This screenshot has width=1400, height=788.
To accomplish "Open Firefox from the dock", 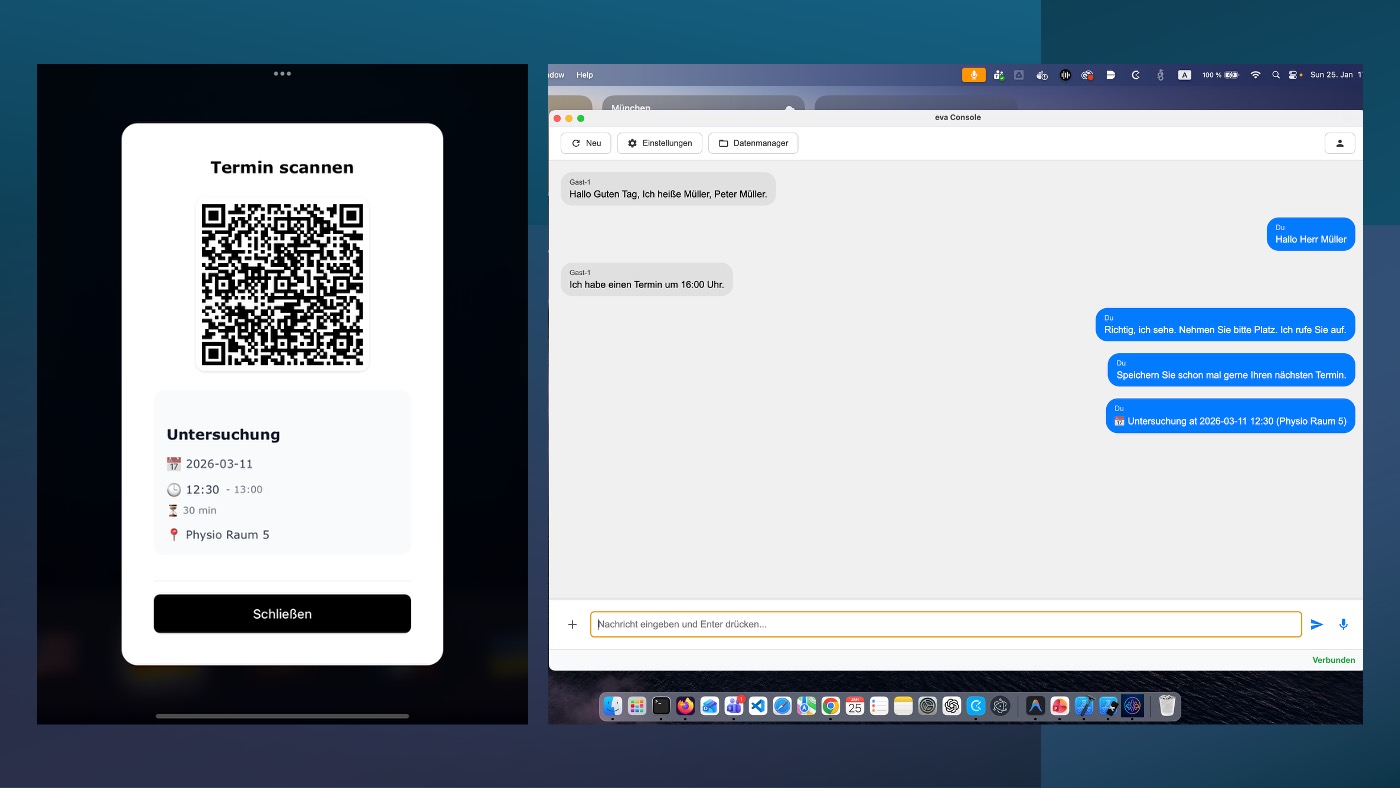I will point(685,706).
